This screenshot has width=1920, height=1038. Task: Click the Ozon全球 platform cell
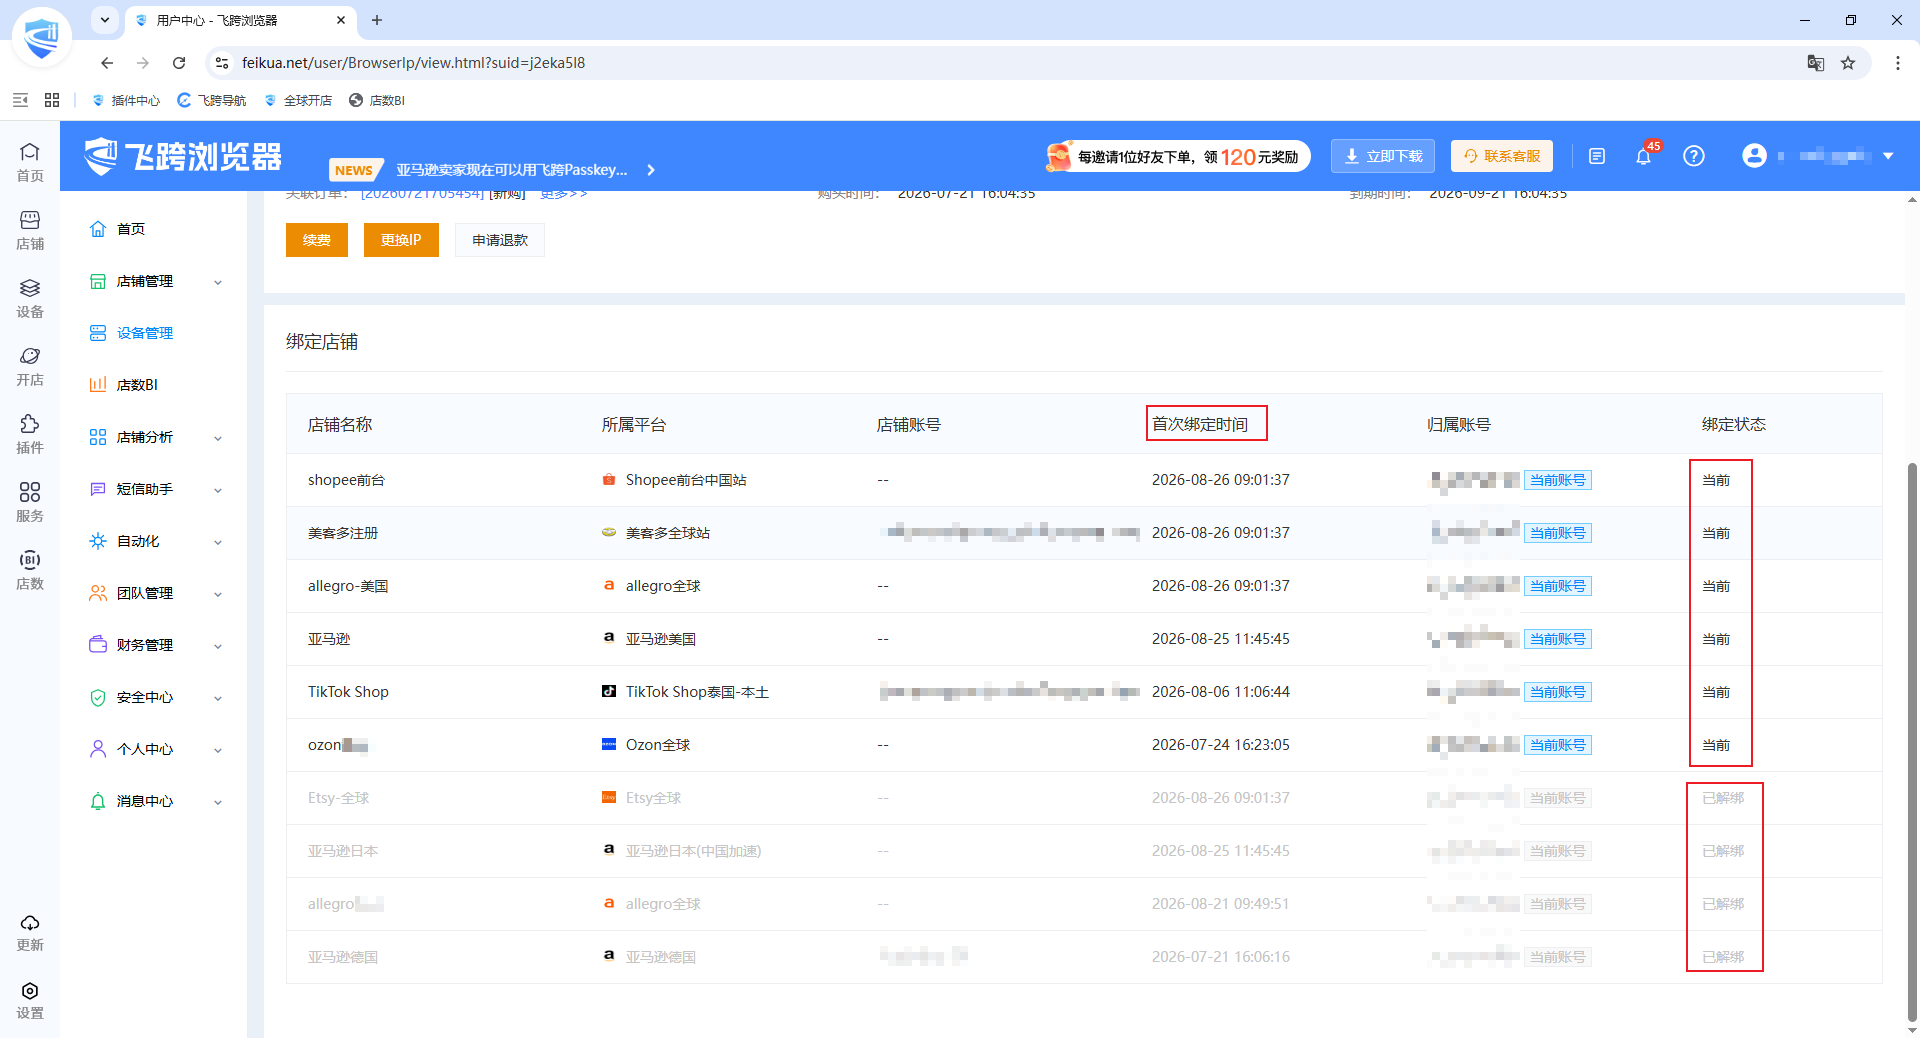tap(646, 745)
